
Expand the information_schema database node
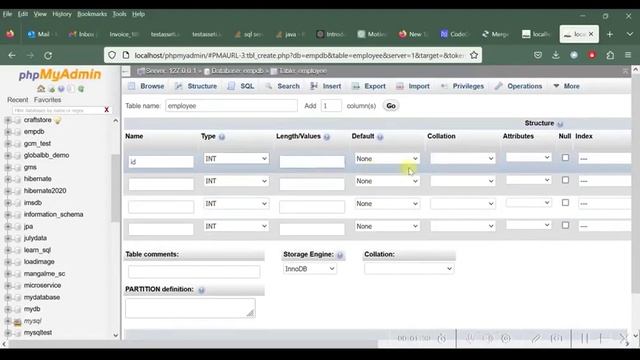[x=8, y=214]
